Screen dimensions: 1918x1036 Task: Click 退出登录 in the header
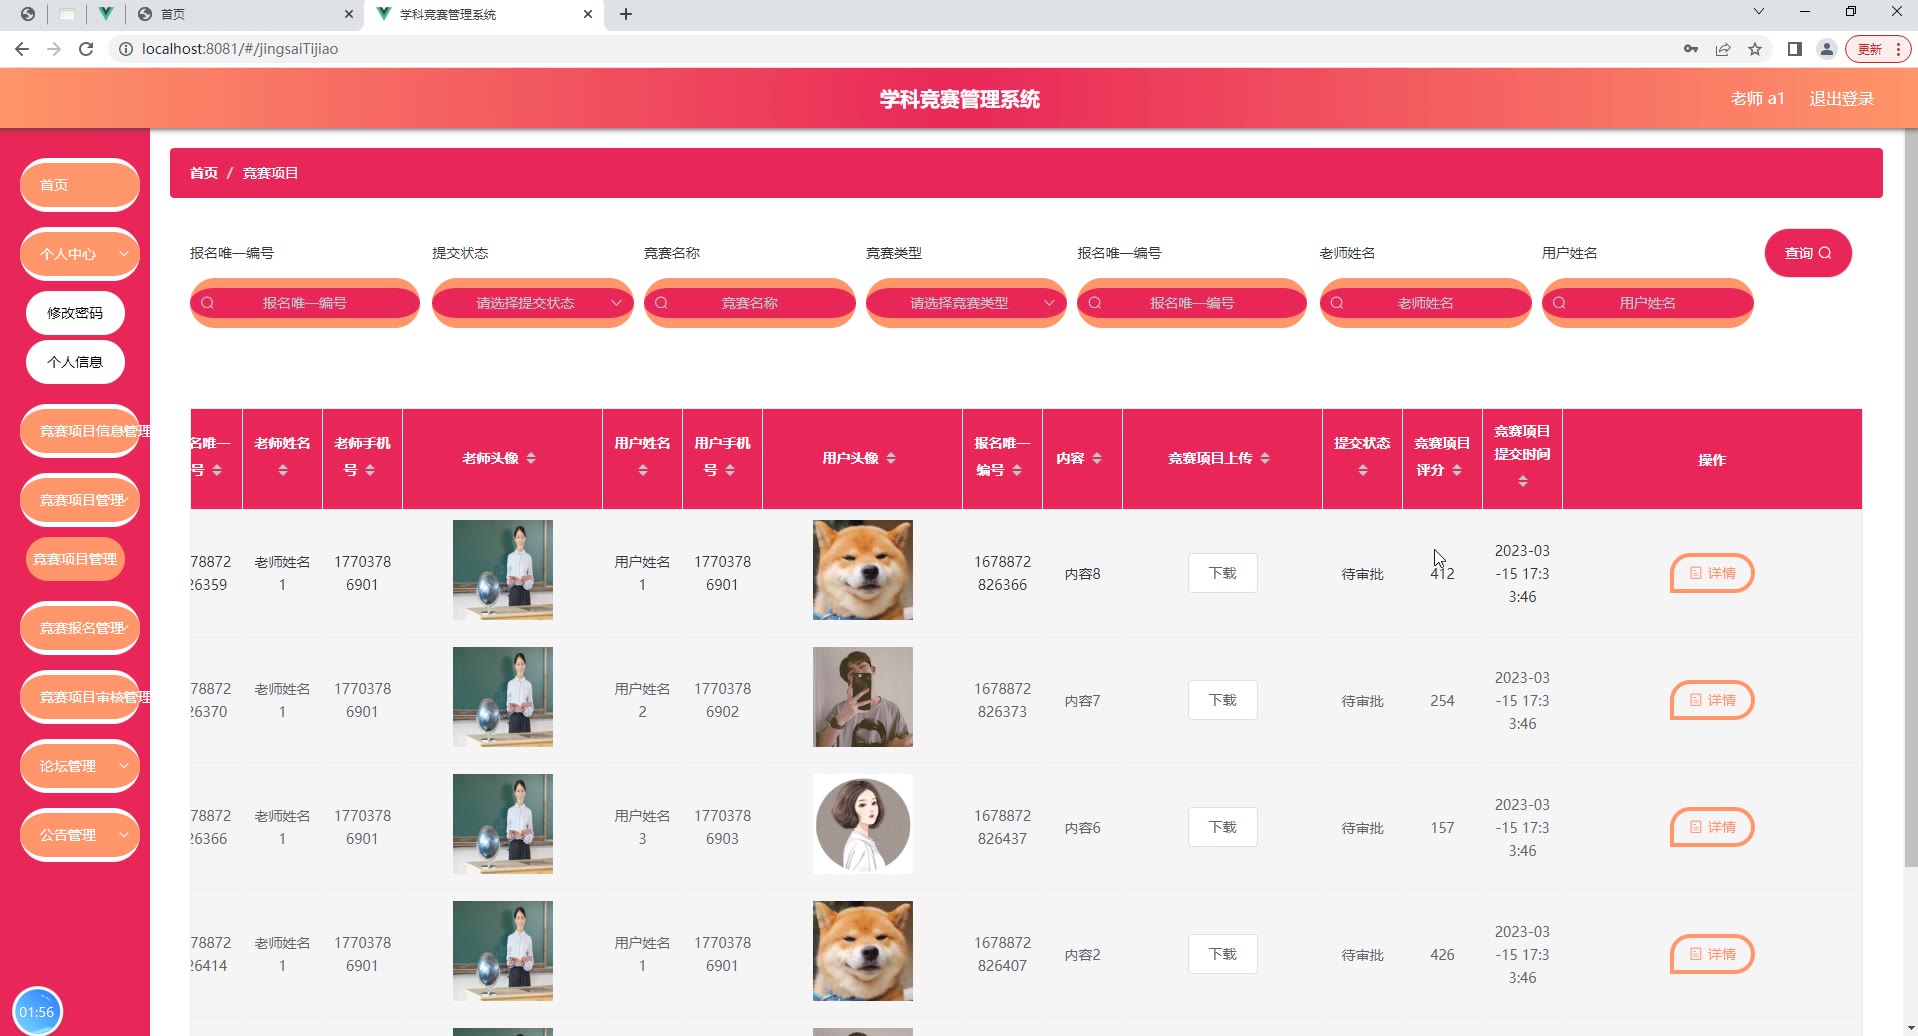(1841, 98)
